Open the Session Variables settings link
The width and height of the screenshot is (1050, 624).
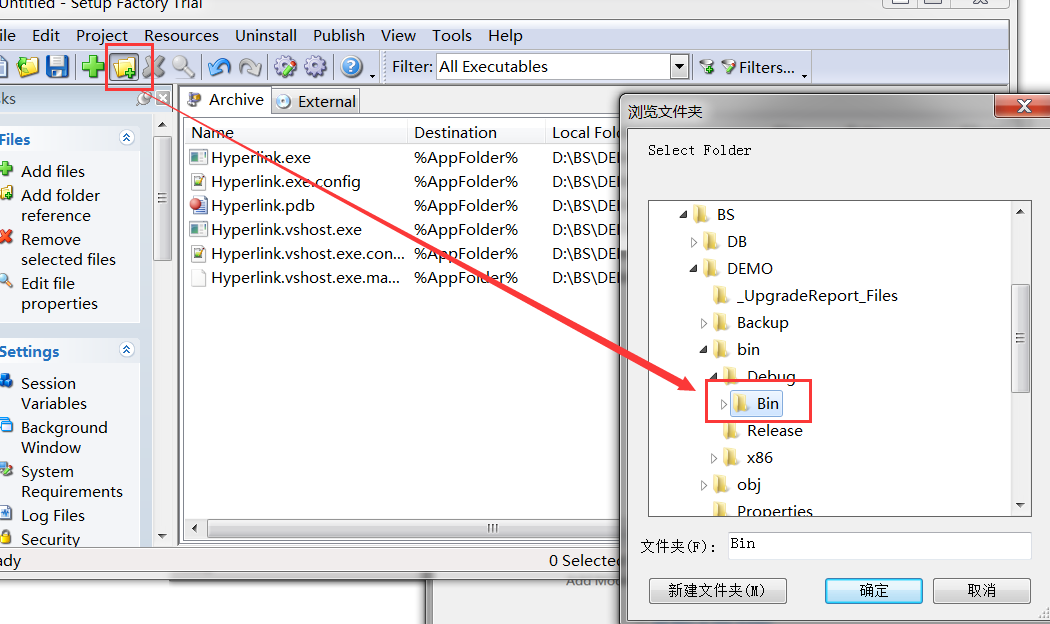(54, 394)
